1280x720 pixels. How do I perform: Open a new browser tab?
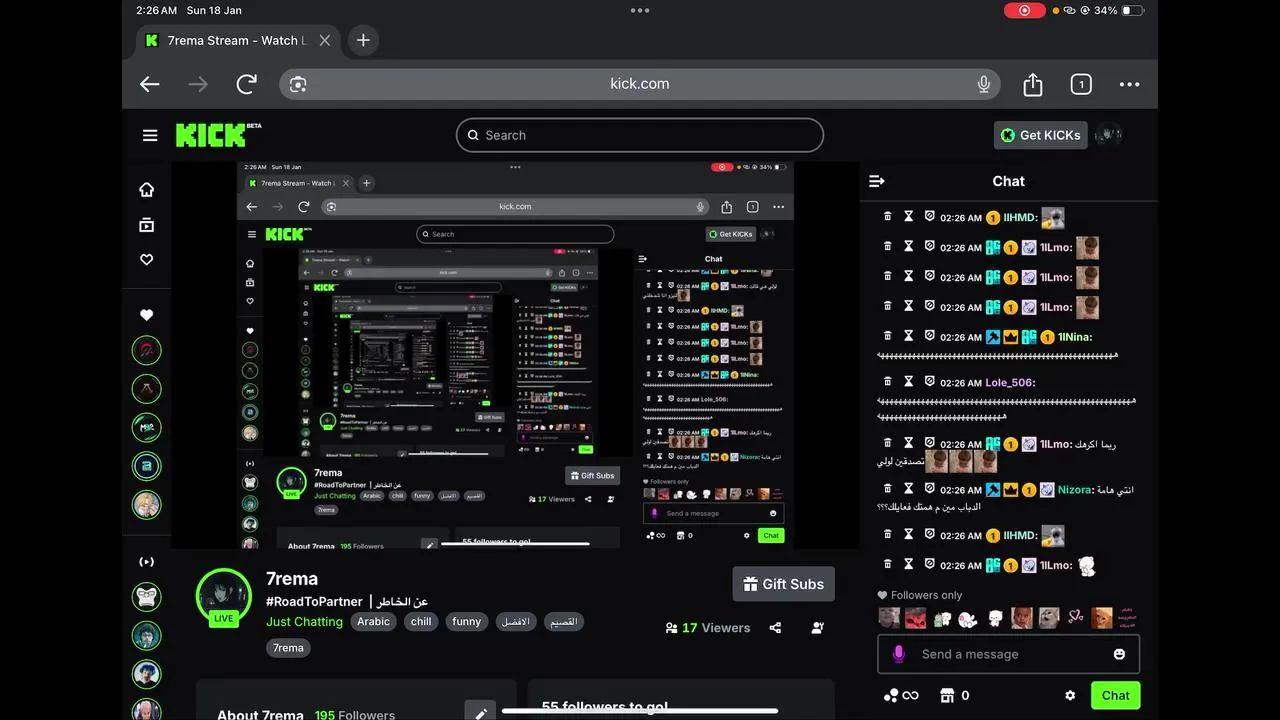[363, 40]
